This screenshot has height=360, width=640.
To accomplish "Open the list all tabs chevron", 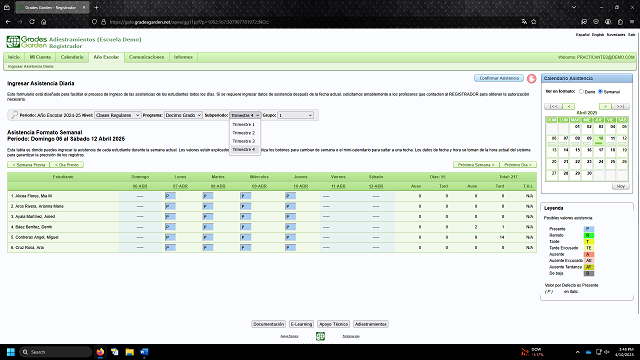I will [x=574, y=7].
